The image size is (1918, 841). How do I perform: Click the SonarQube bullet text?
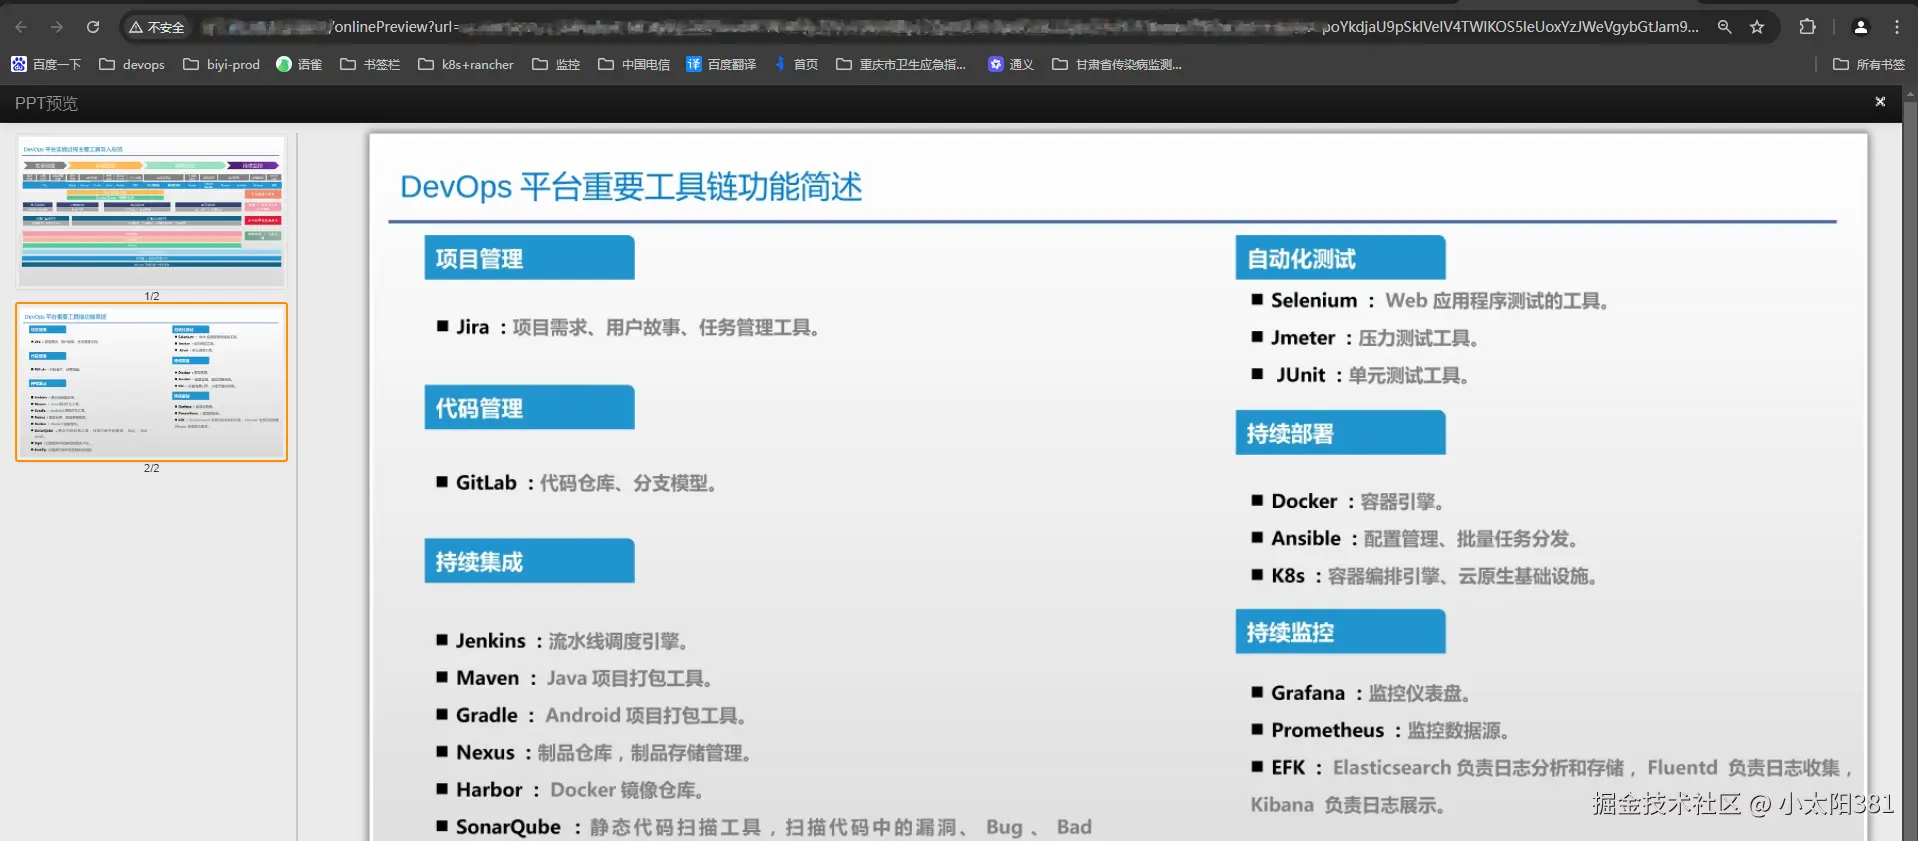(765, 827)
